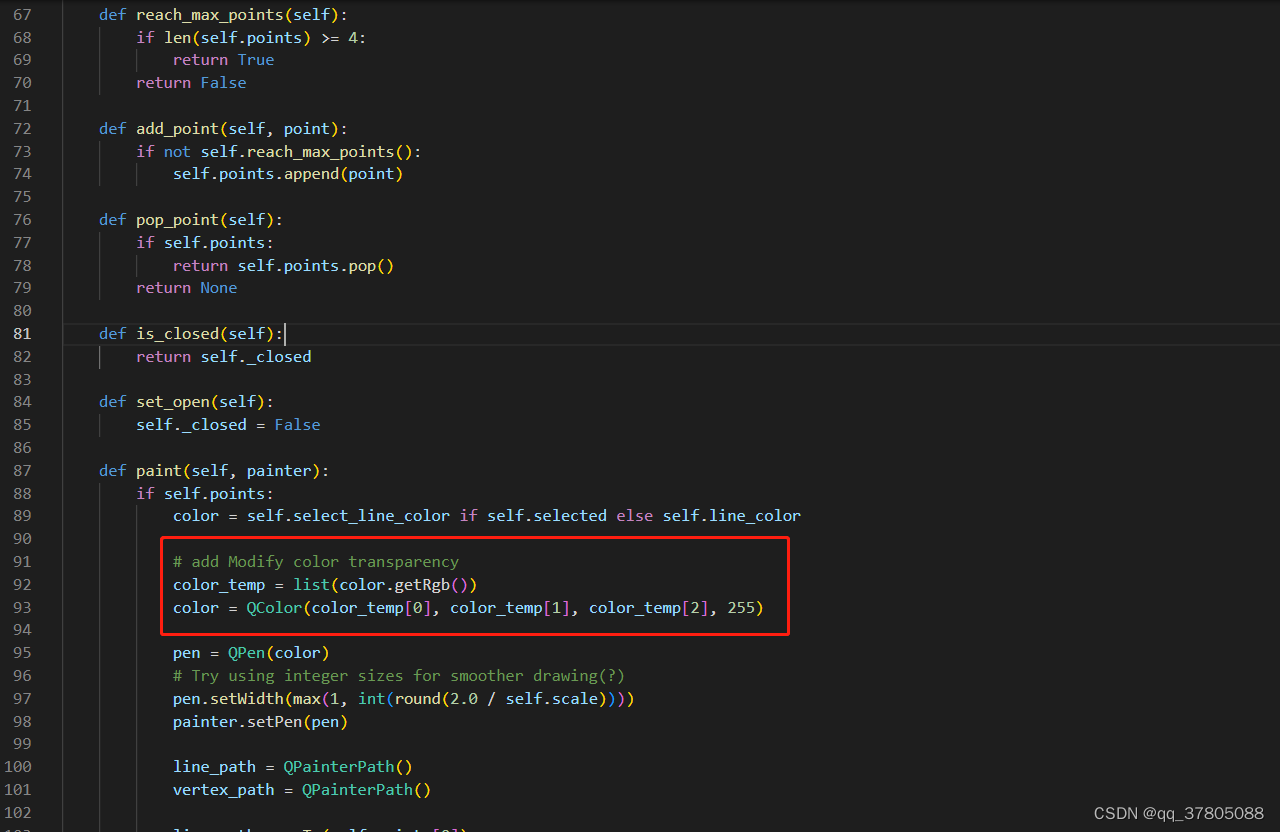This screenshot has width=1280, height=832.
Task: Click the "color = self.select_line_color if" line
Action: [x=487, y=516]
